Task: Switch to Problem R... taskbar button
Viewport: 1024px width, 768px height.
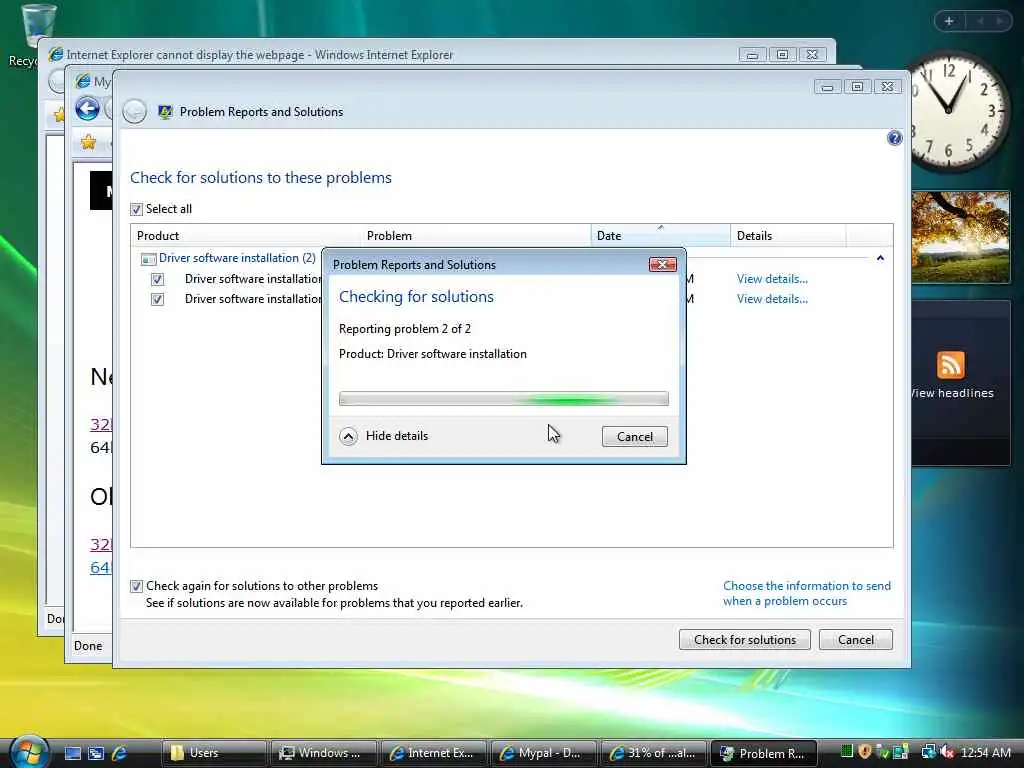Action: 763,753
